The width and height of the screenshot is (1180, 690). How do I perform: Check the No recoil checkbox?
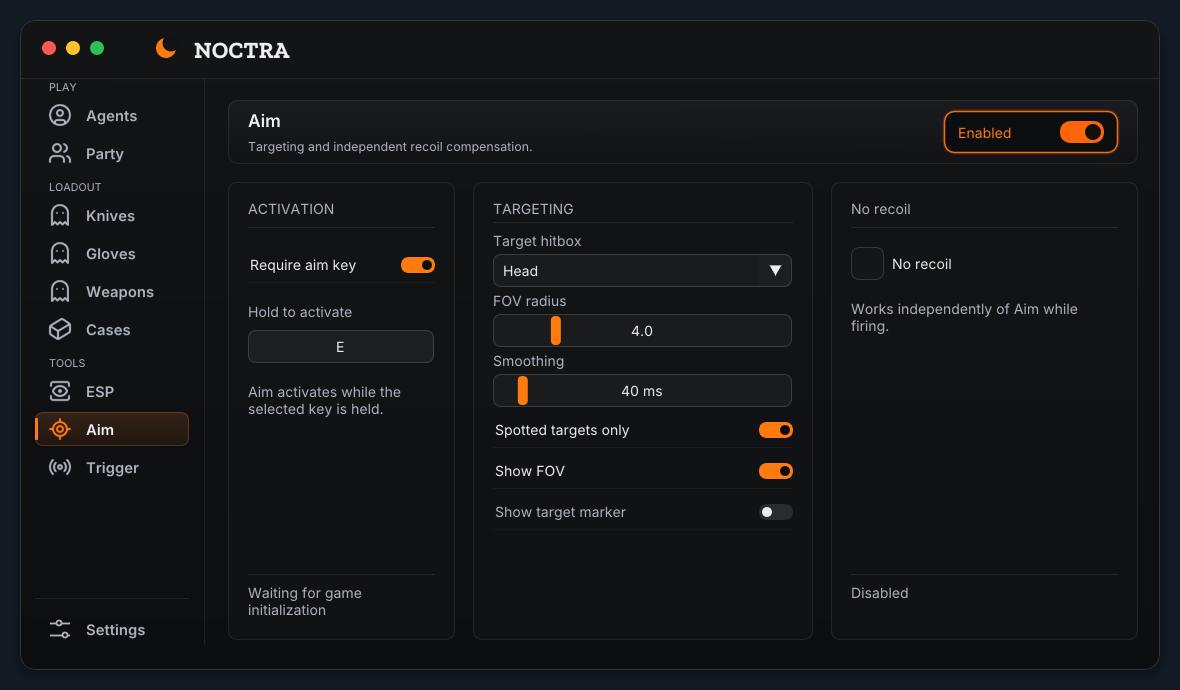click(x=867, y=263)
